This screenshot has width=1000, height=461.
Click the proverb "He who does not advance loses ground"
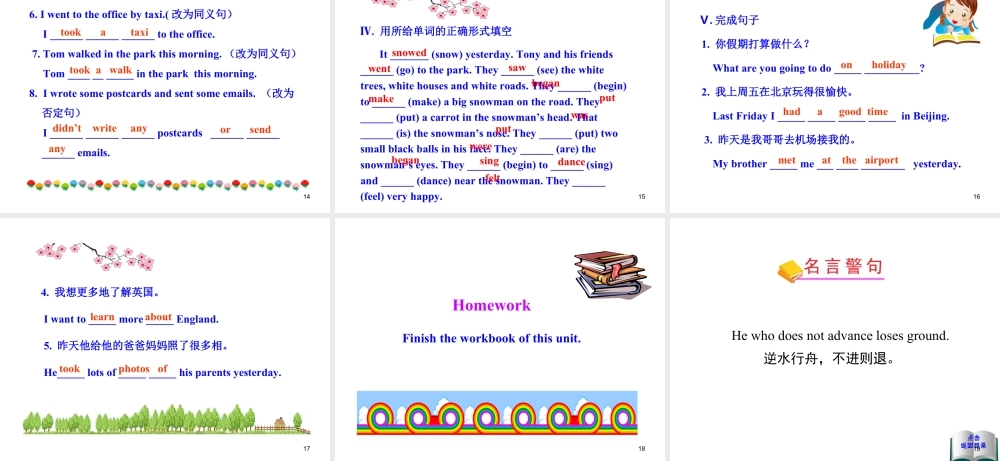coord(840,336)
